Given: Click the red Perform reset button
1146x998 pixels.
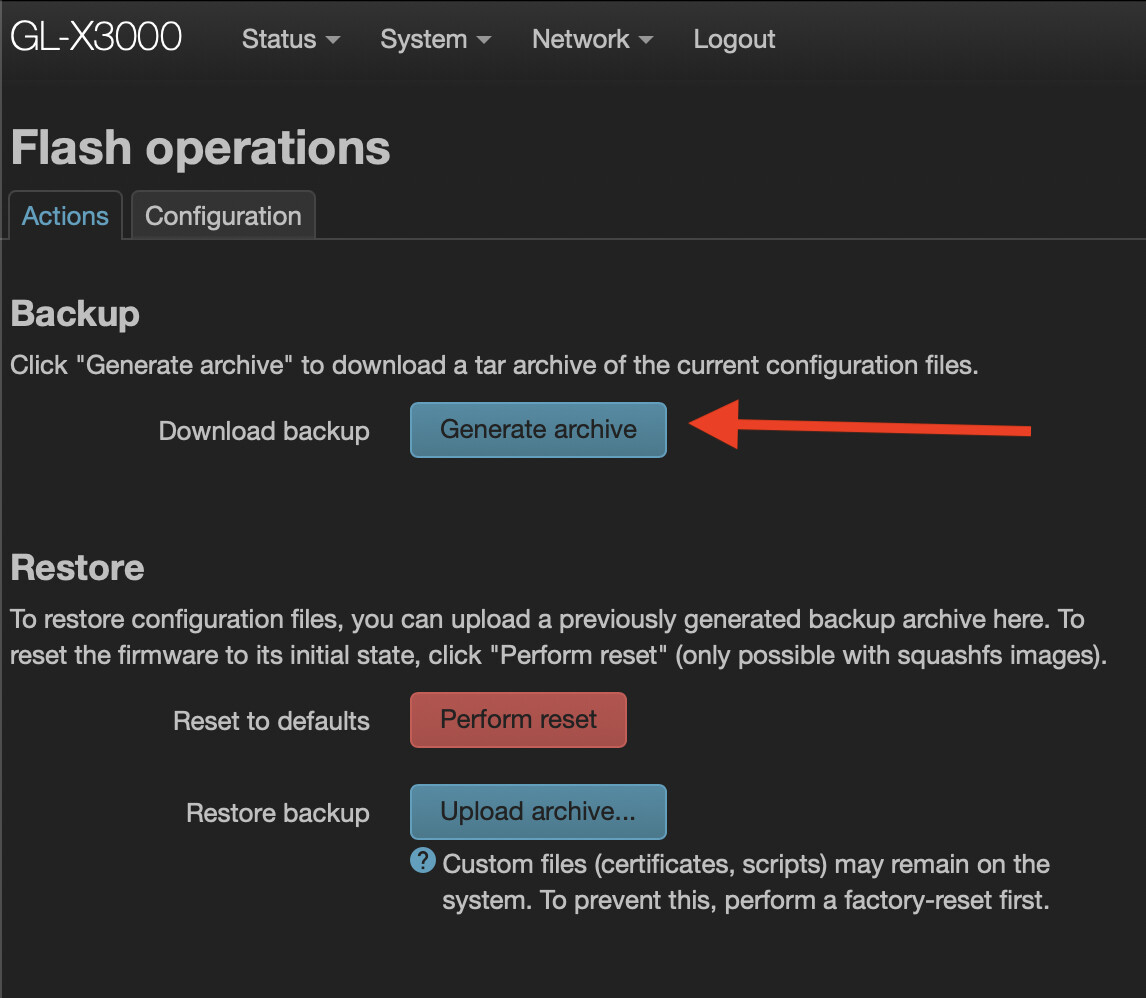Looking at the screenshot, I should point(518,720).
